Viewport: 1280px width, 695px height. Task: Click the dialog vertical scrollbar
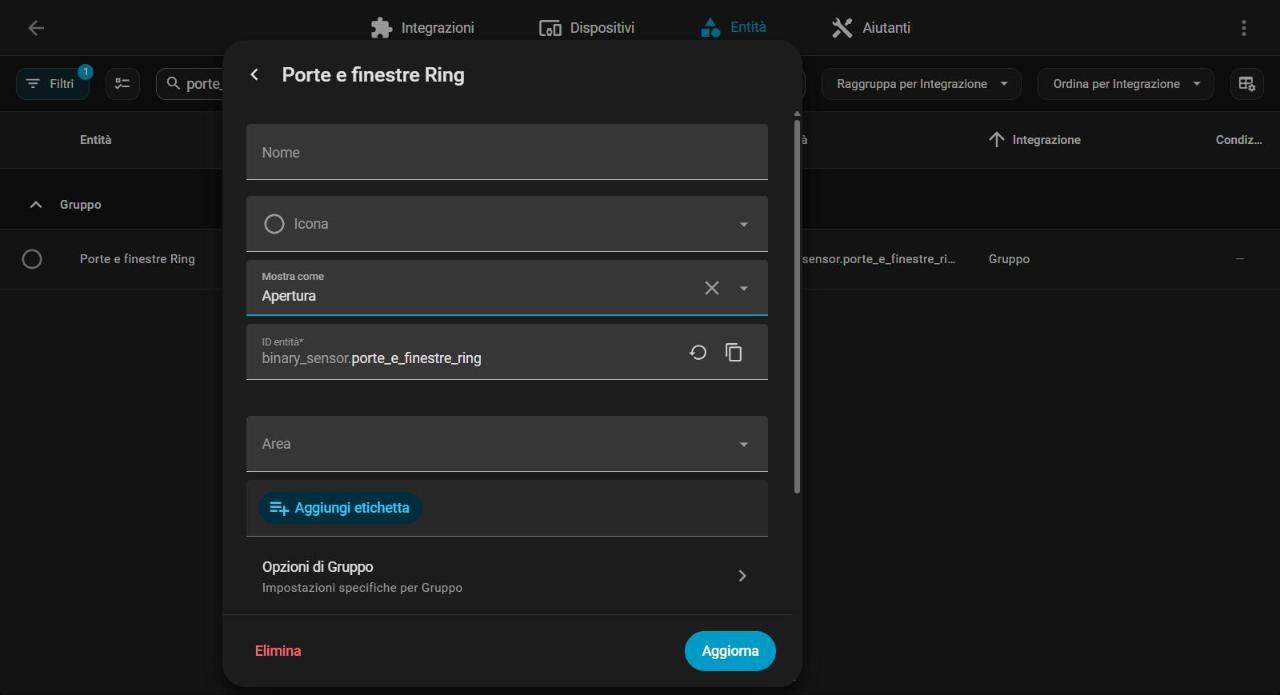[x=797, y=307]
